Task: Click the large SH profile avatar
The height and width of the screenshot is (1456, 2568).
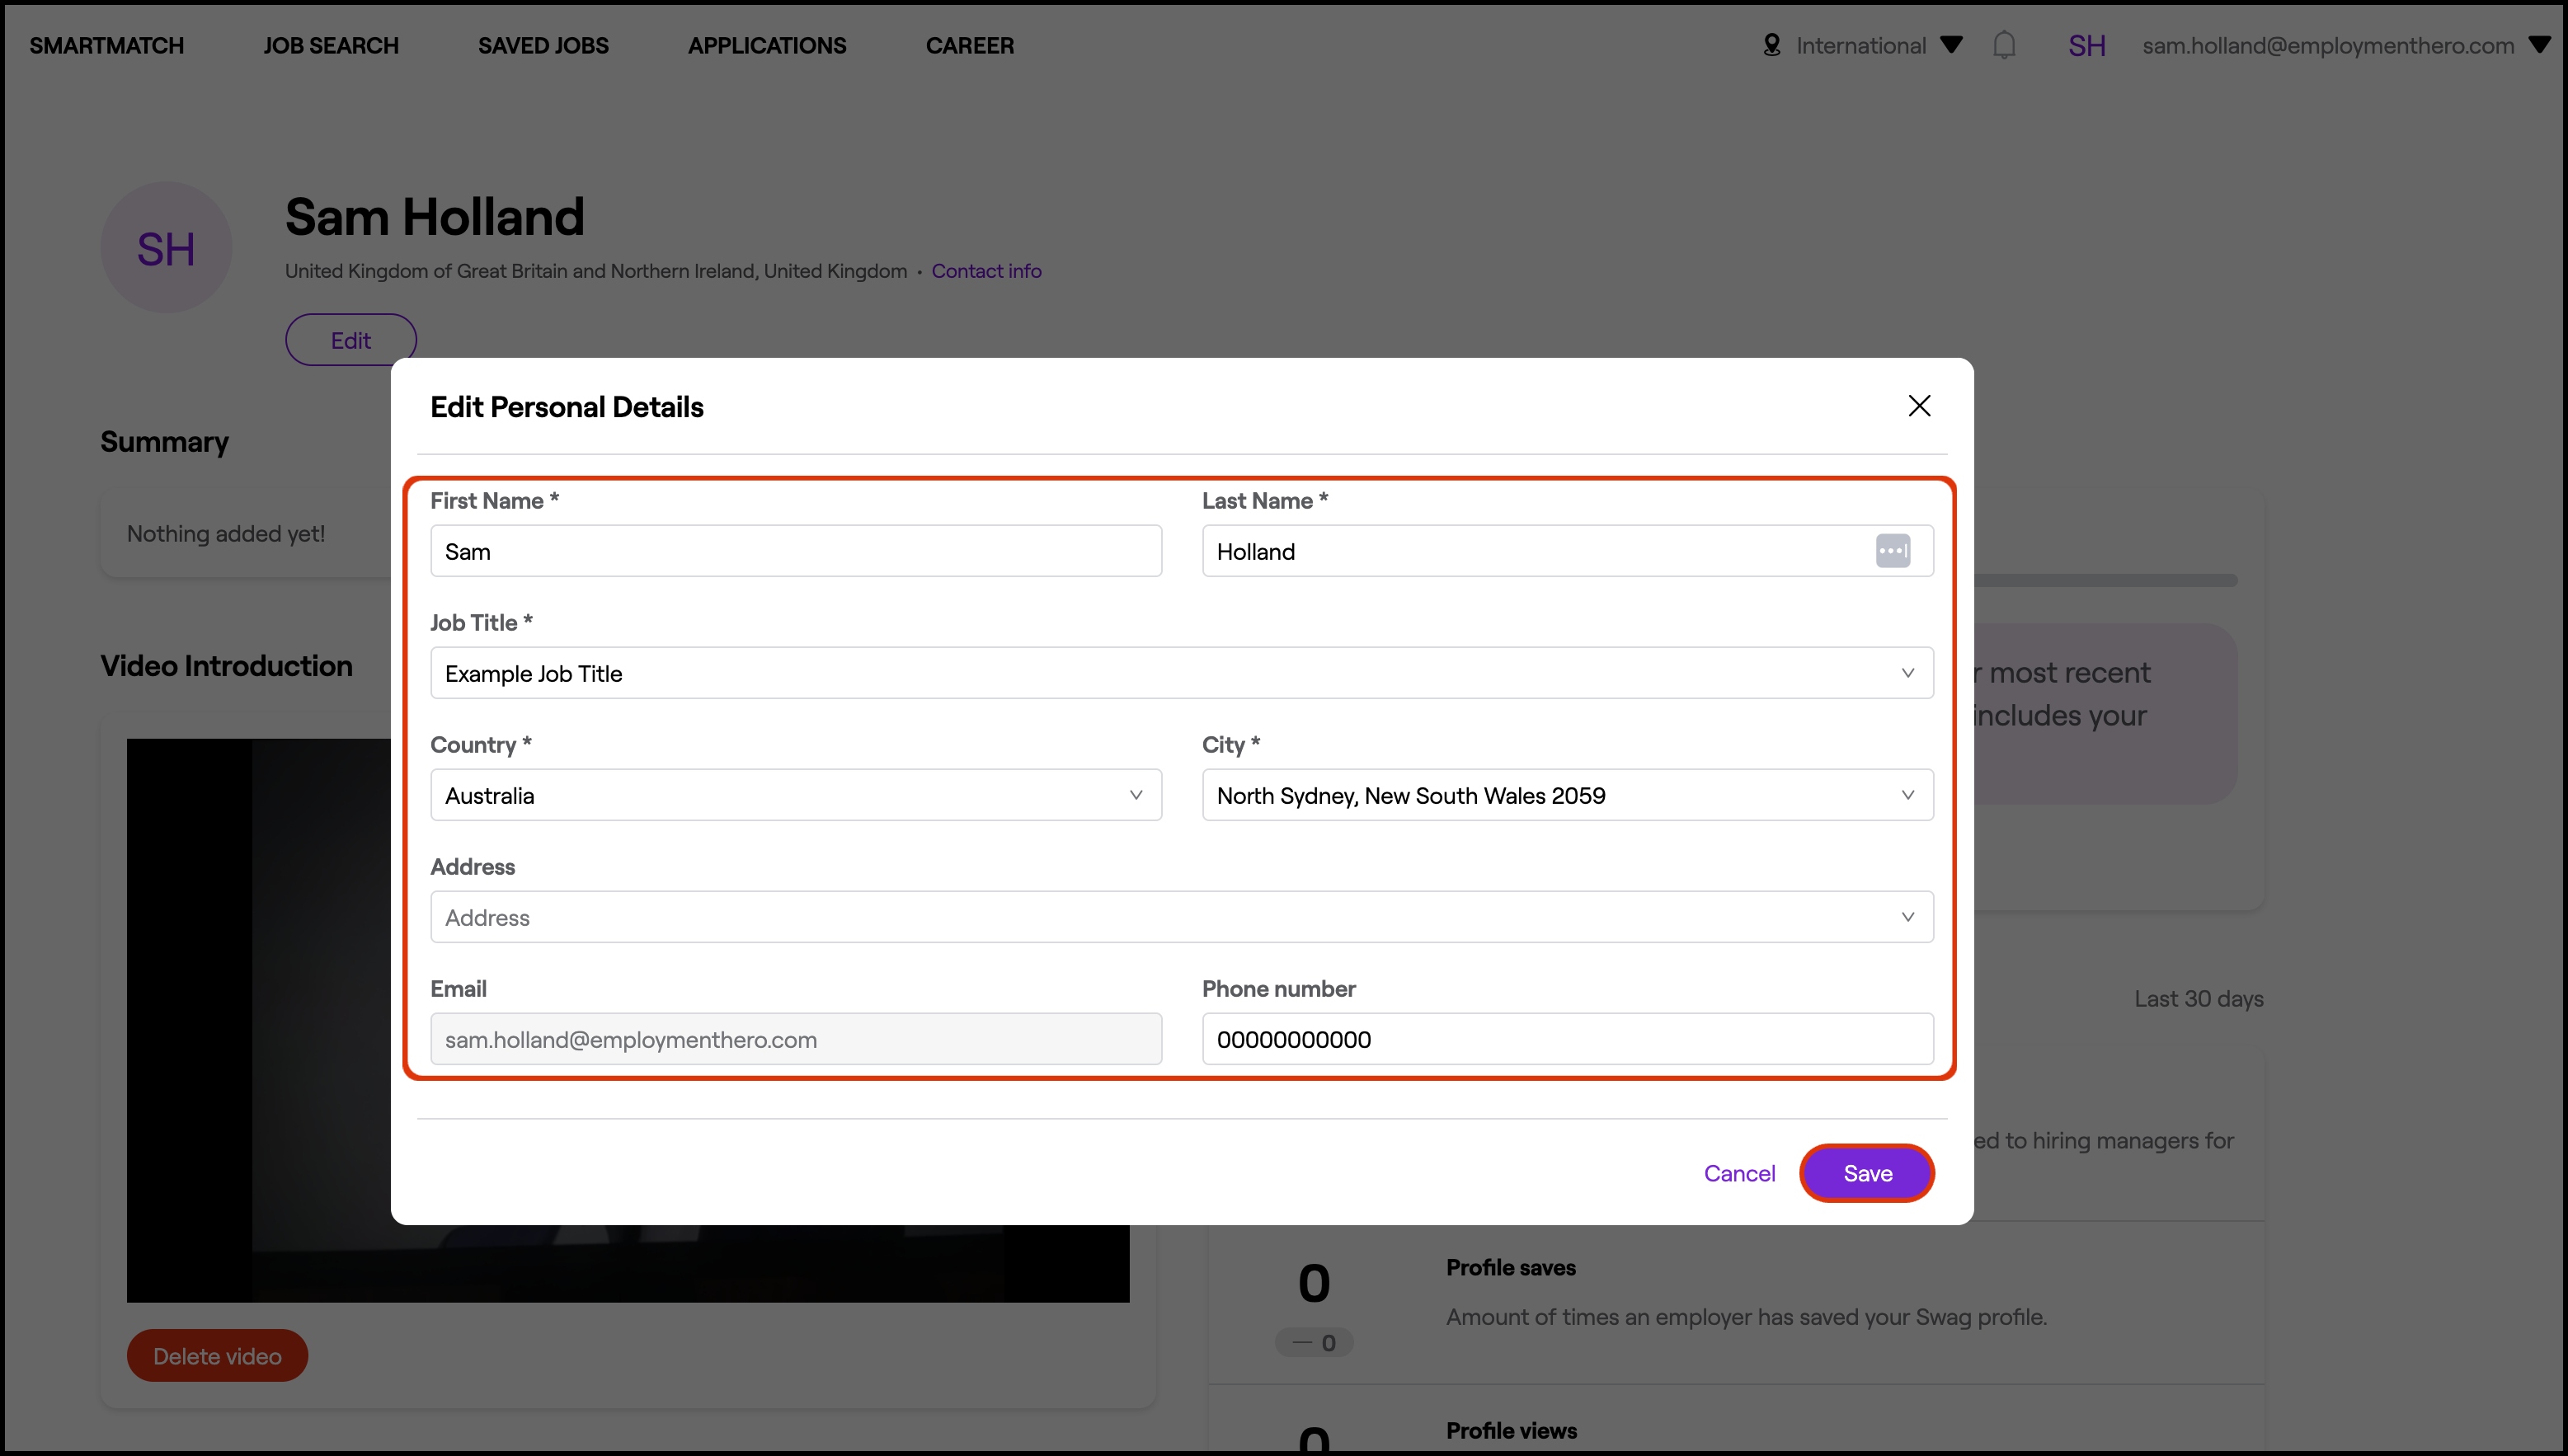Action: pos(166,248)
